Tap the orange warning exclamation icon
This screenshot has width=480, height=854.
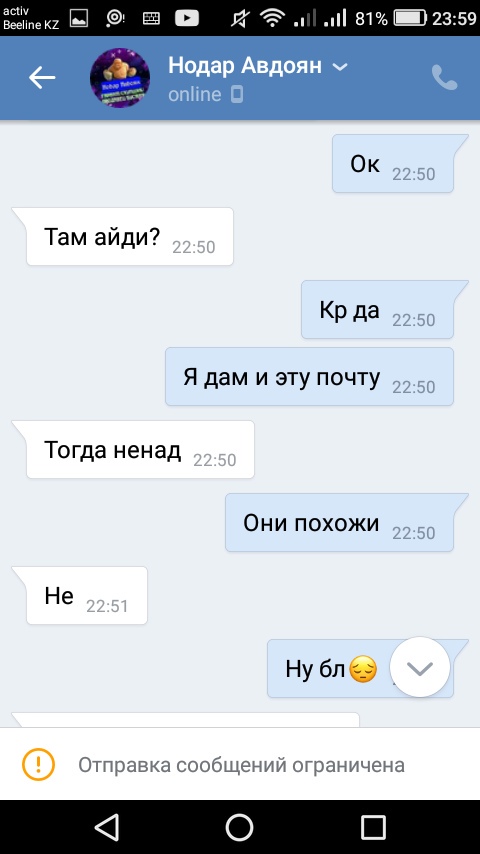point(38,764)
